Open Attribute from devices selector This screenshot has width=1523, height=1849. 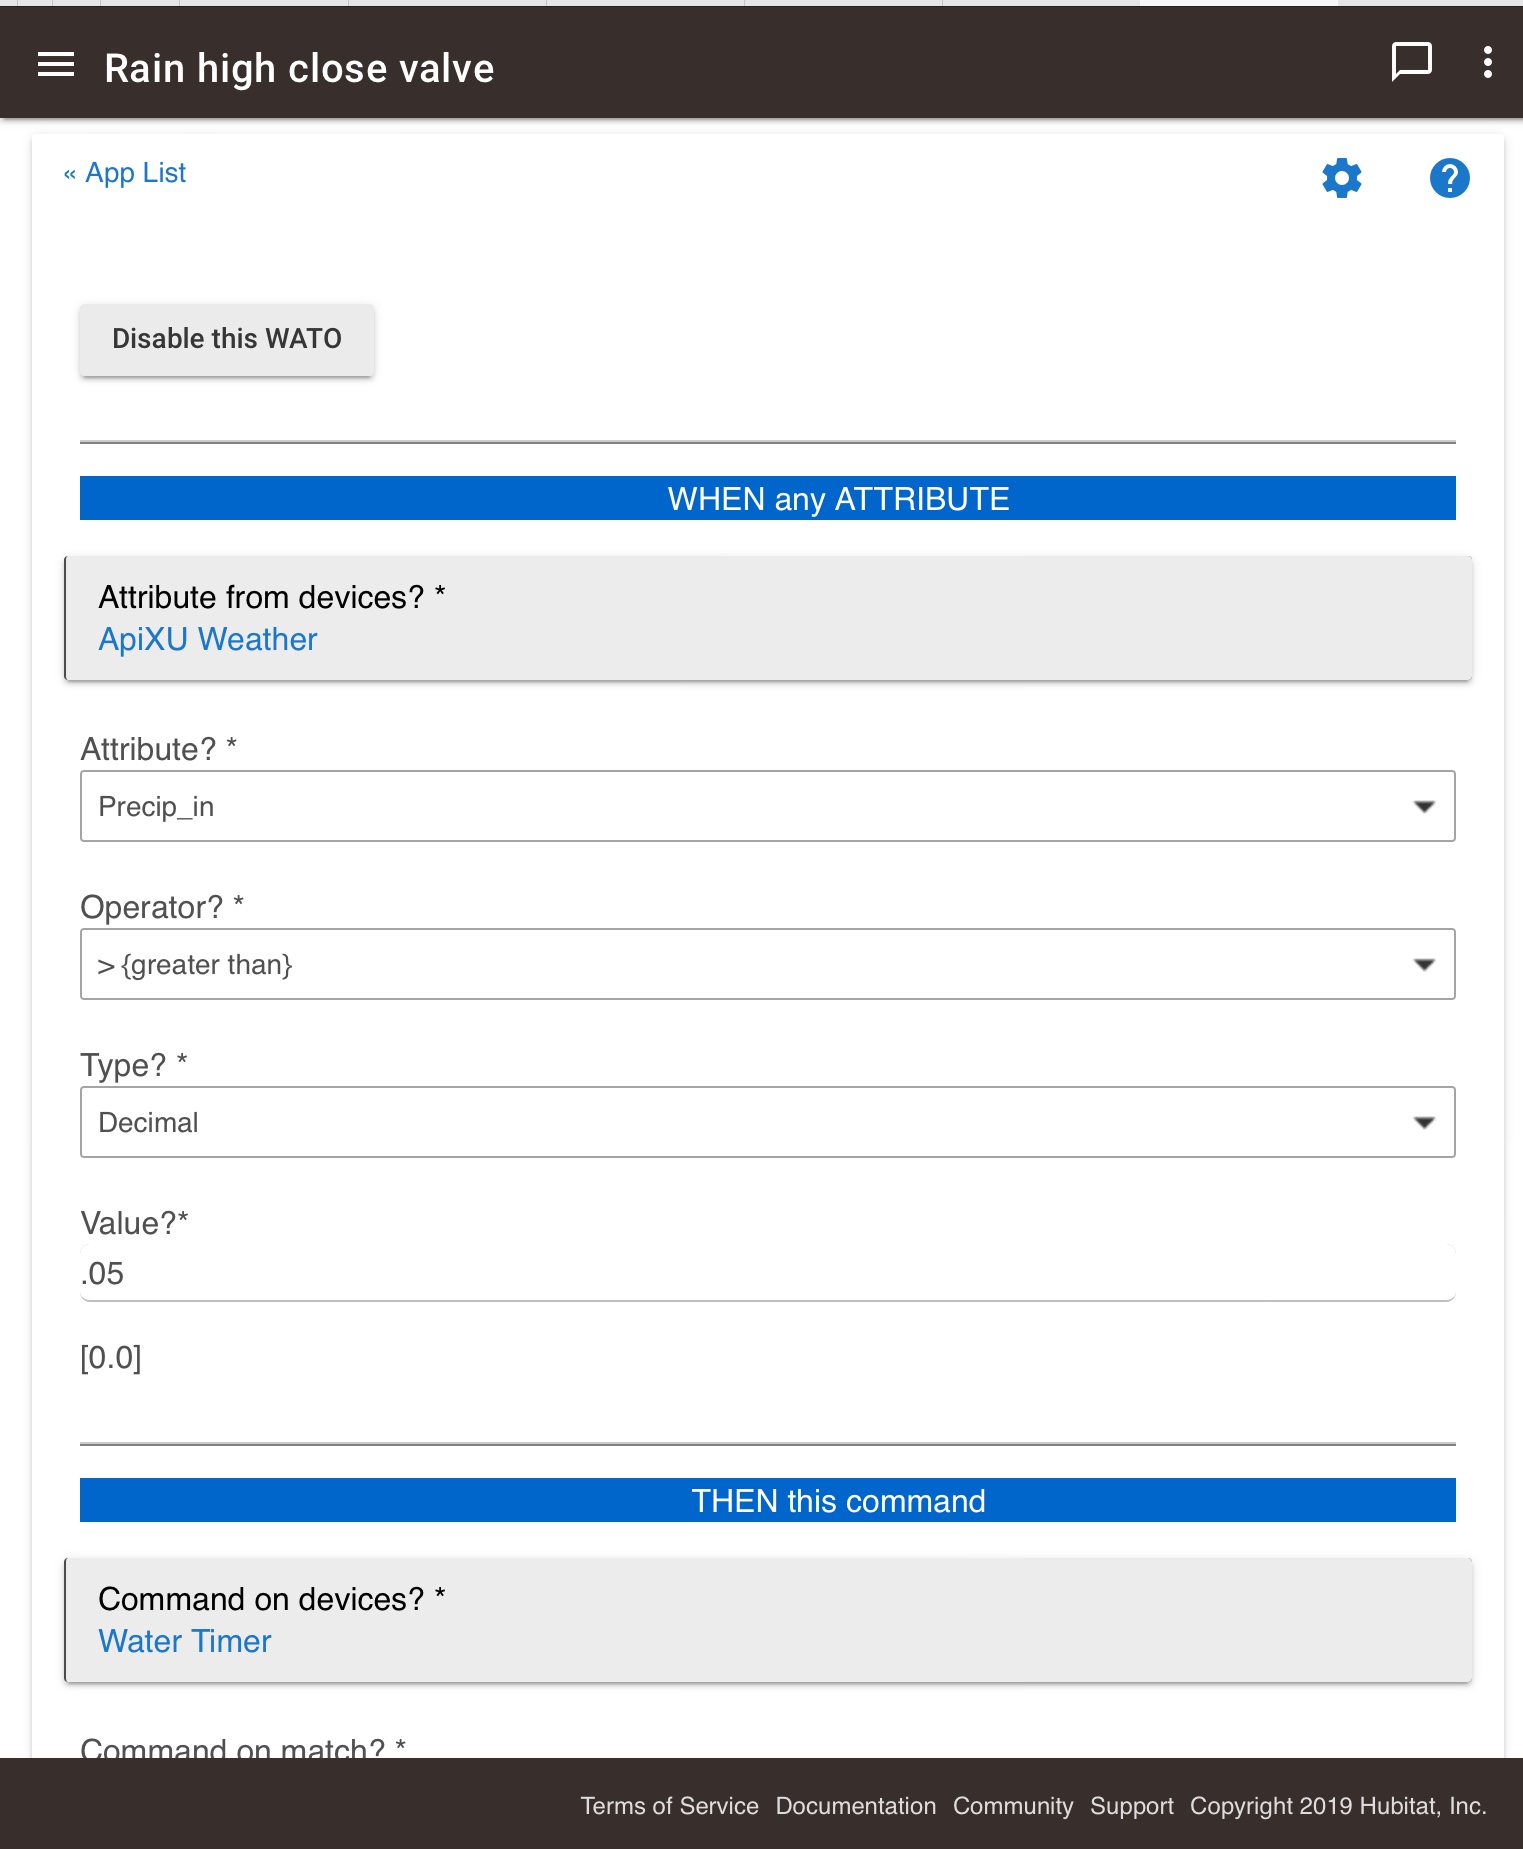(x=768, y=618)
